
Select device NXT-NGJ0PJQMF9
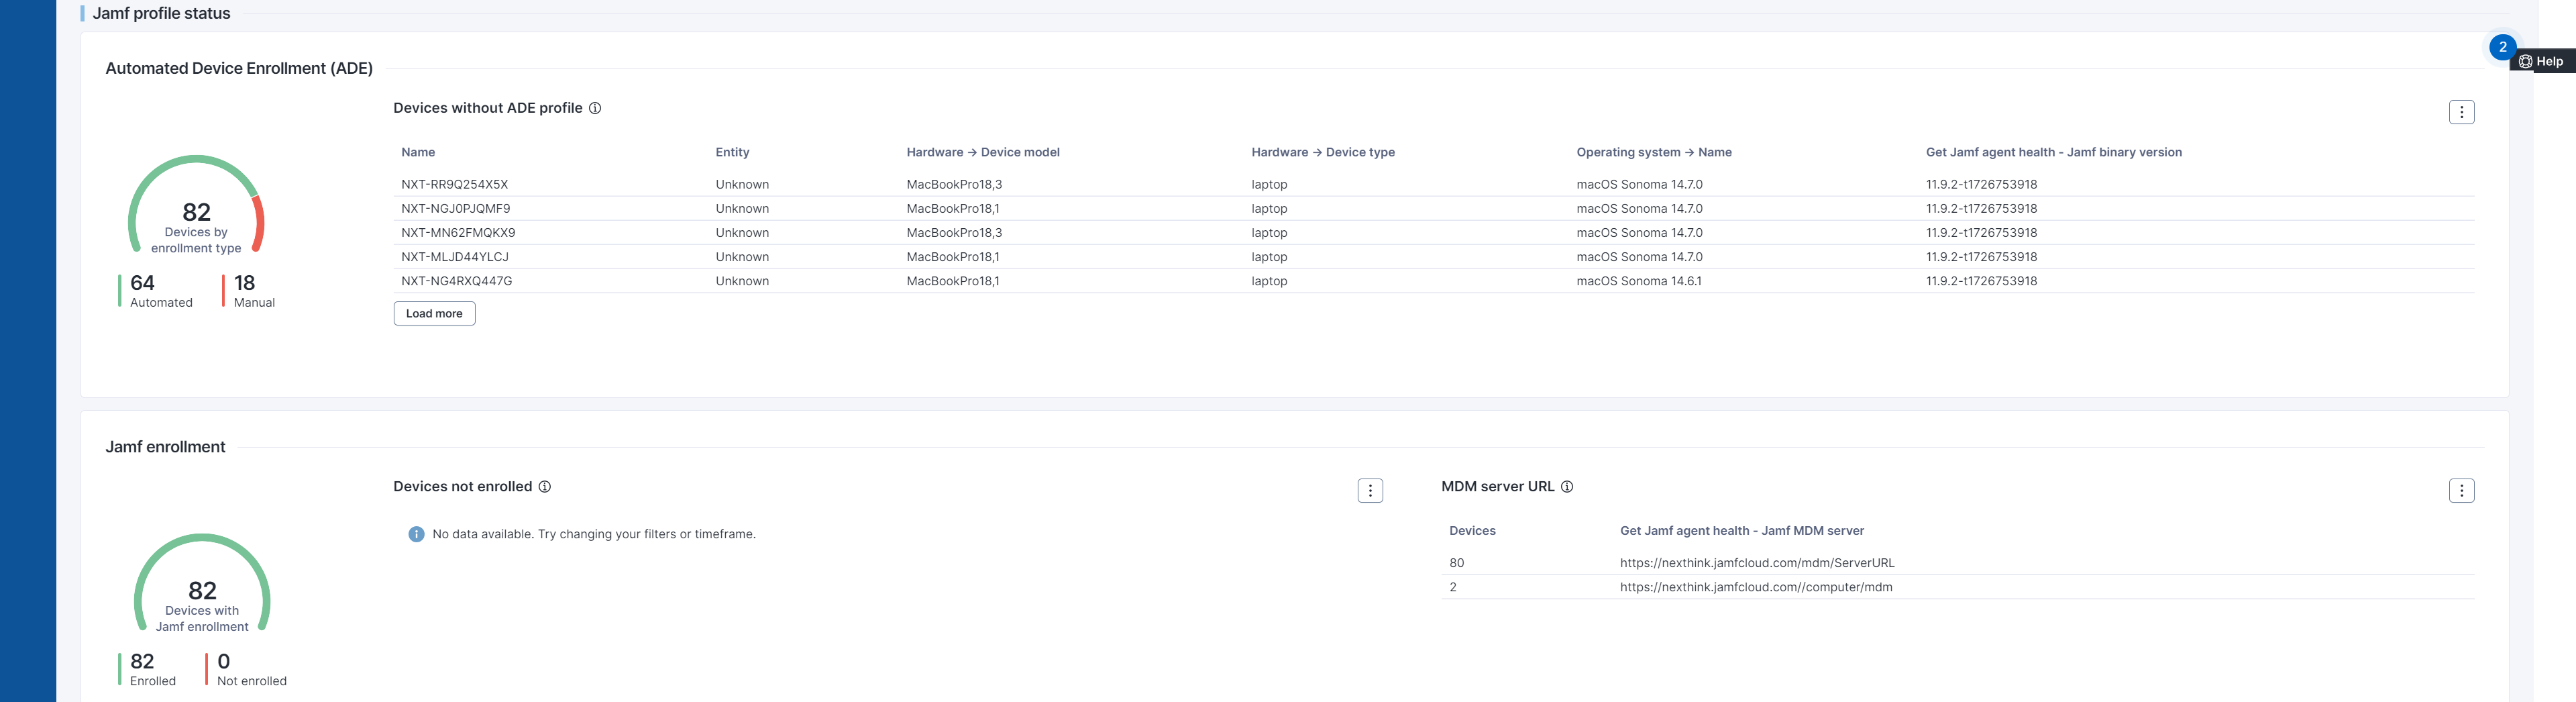456,209
